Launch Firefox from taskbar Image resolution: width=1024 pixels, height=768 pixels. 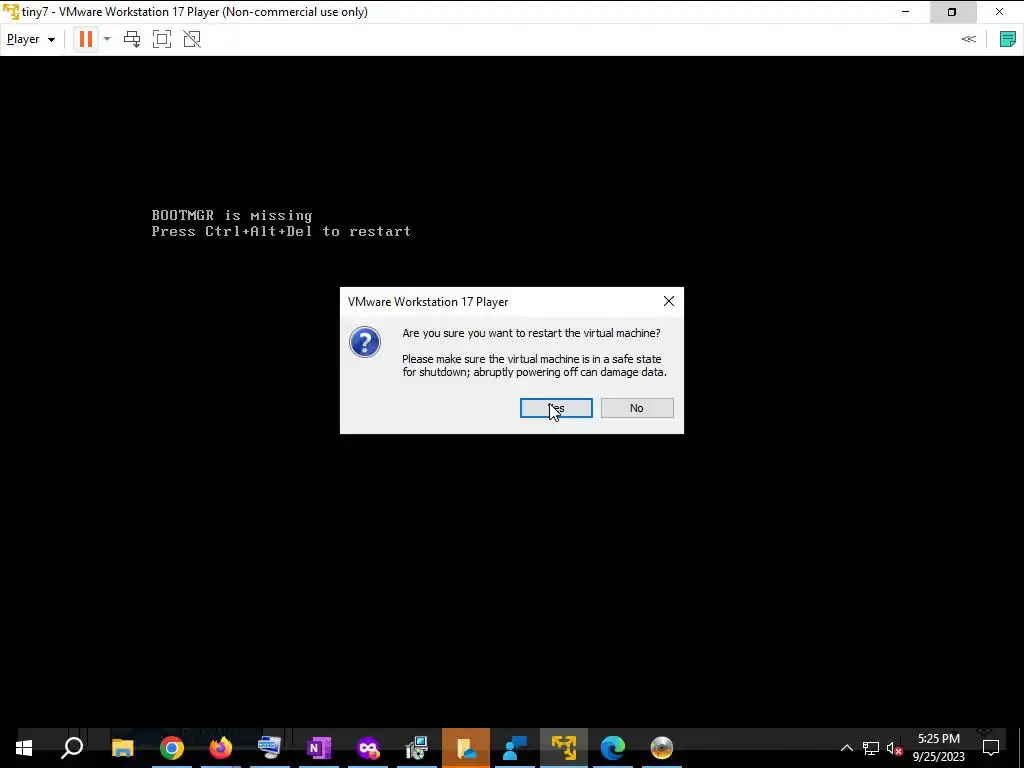pos(221,748)
